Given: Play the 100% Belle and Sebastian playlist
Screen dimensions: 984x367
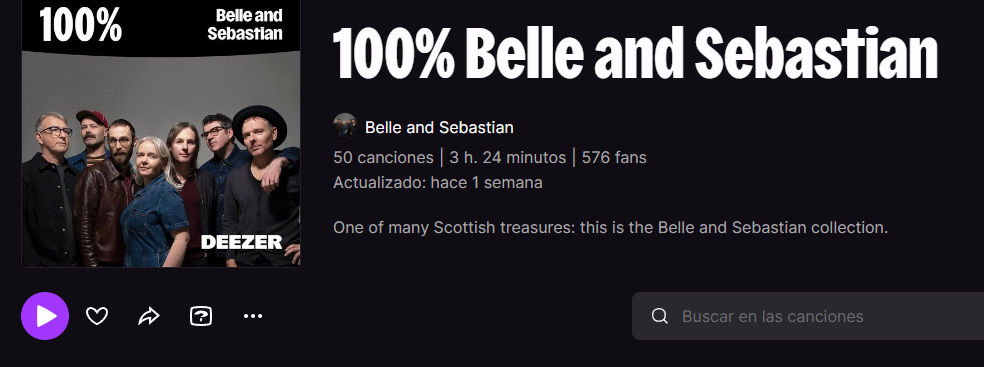Looking at the screenshot, I should pos(45,316).
